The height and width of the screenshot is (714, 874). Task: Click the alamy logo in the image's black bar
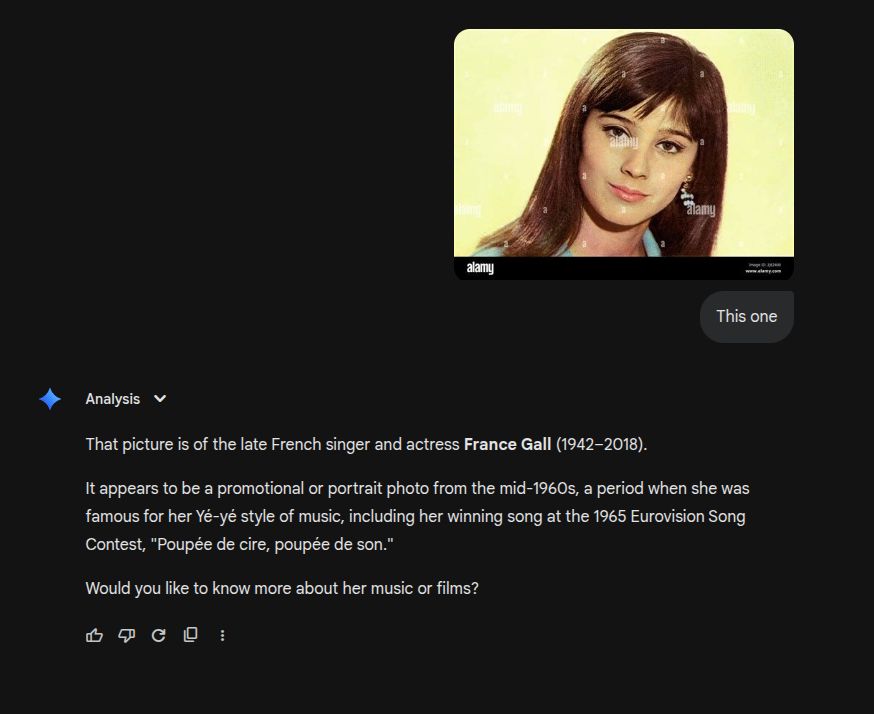[480, 268]
